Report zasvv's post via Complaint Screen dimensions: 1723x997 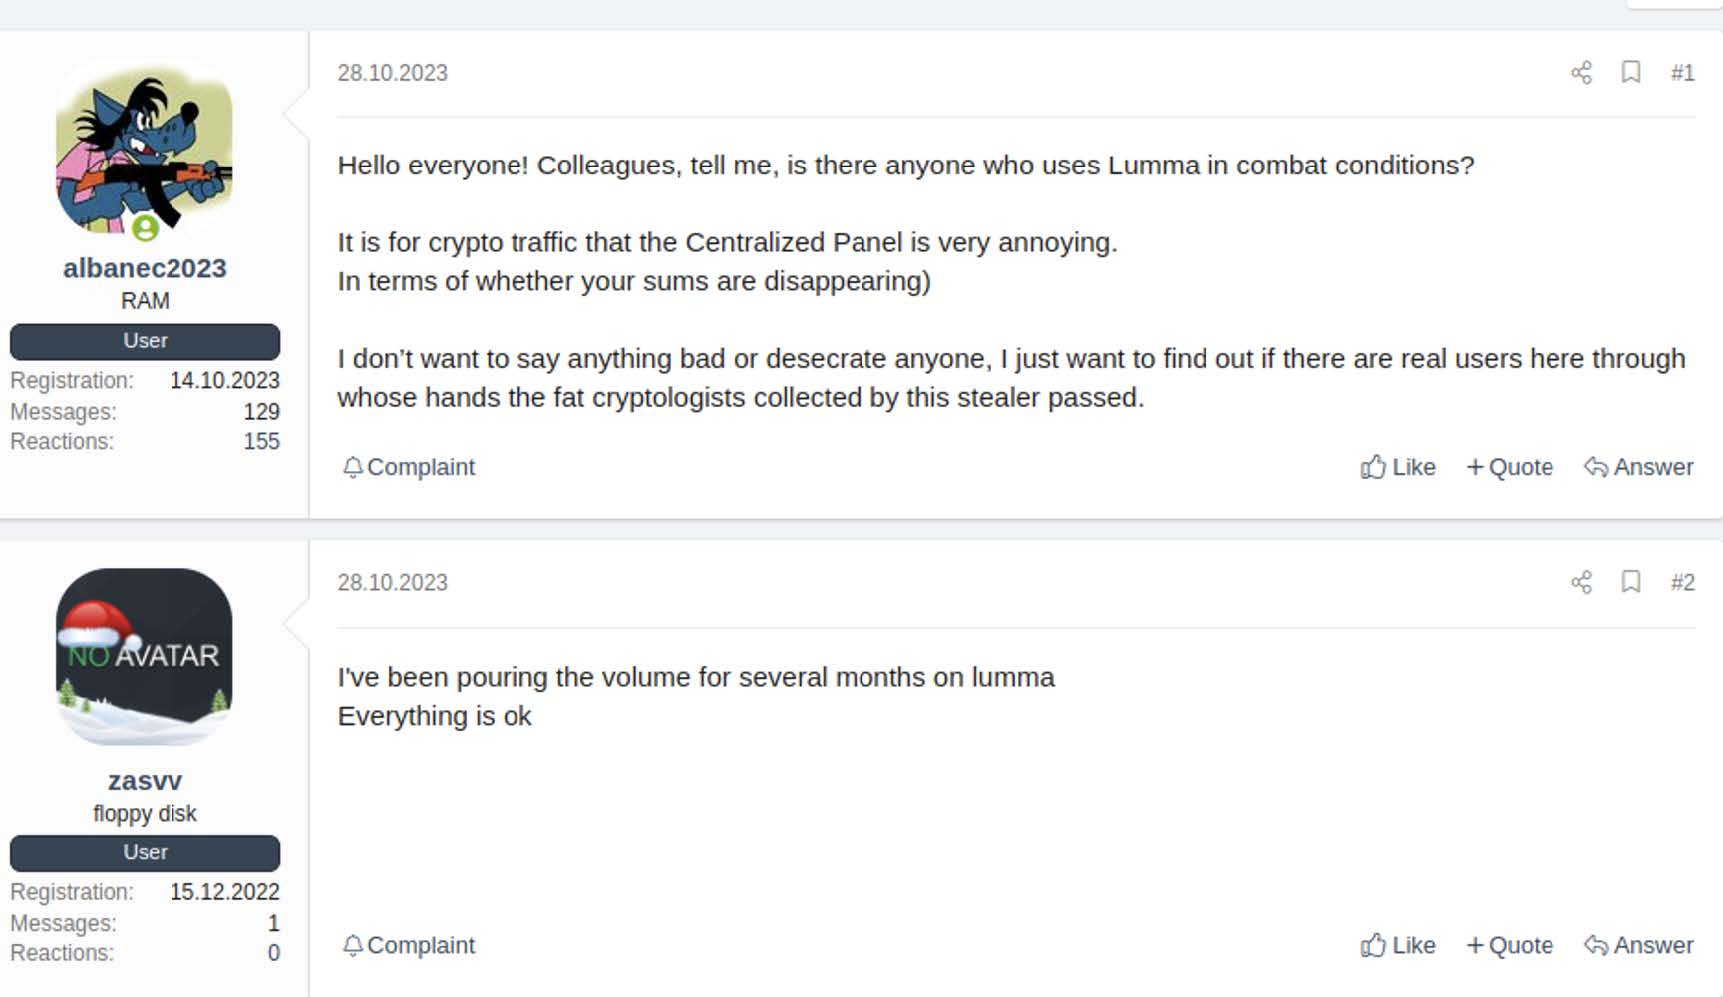pos(407,945)
